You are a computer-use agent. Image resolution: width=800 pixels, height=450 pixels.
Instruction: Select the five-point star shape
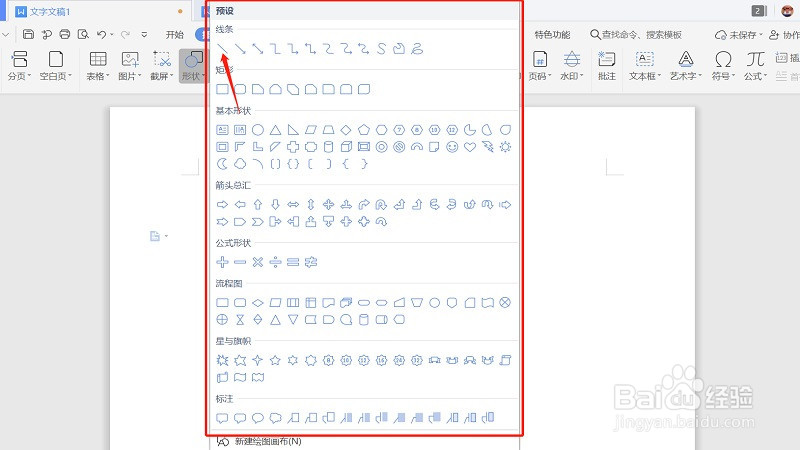click(276, 361)
